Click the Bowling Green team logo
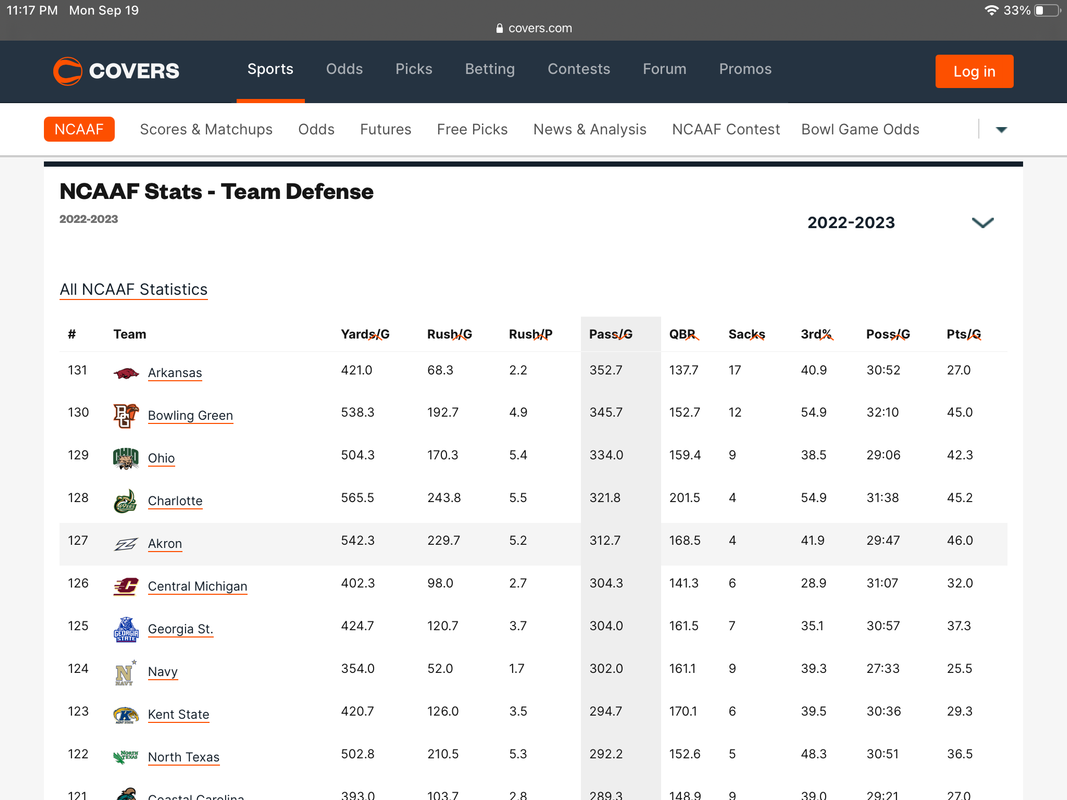1067x800 pixels. click(126, 416)
